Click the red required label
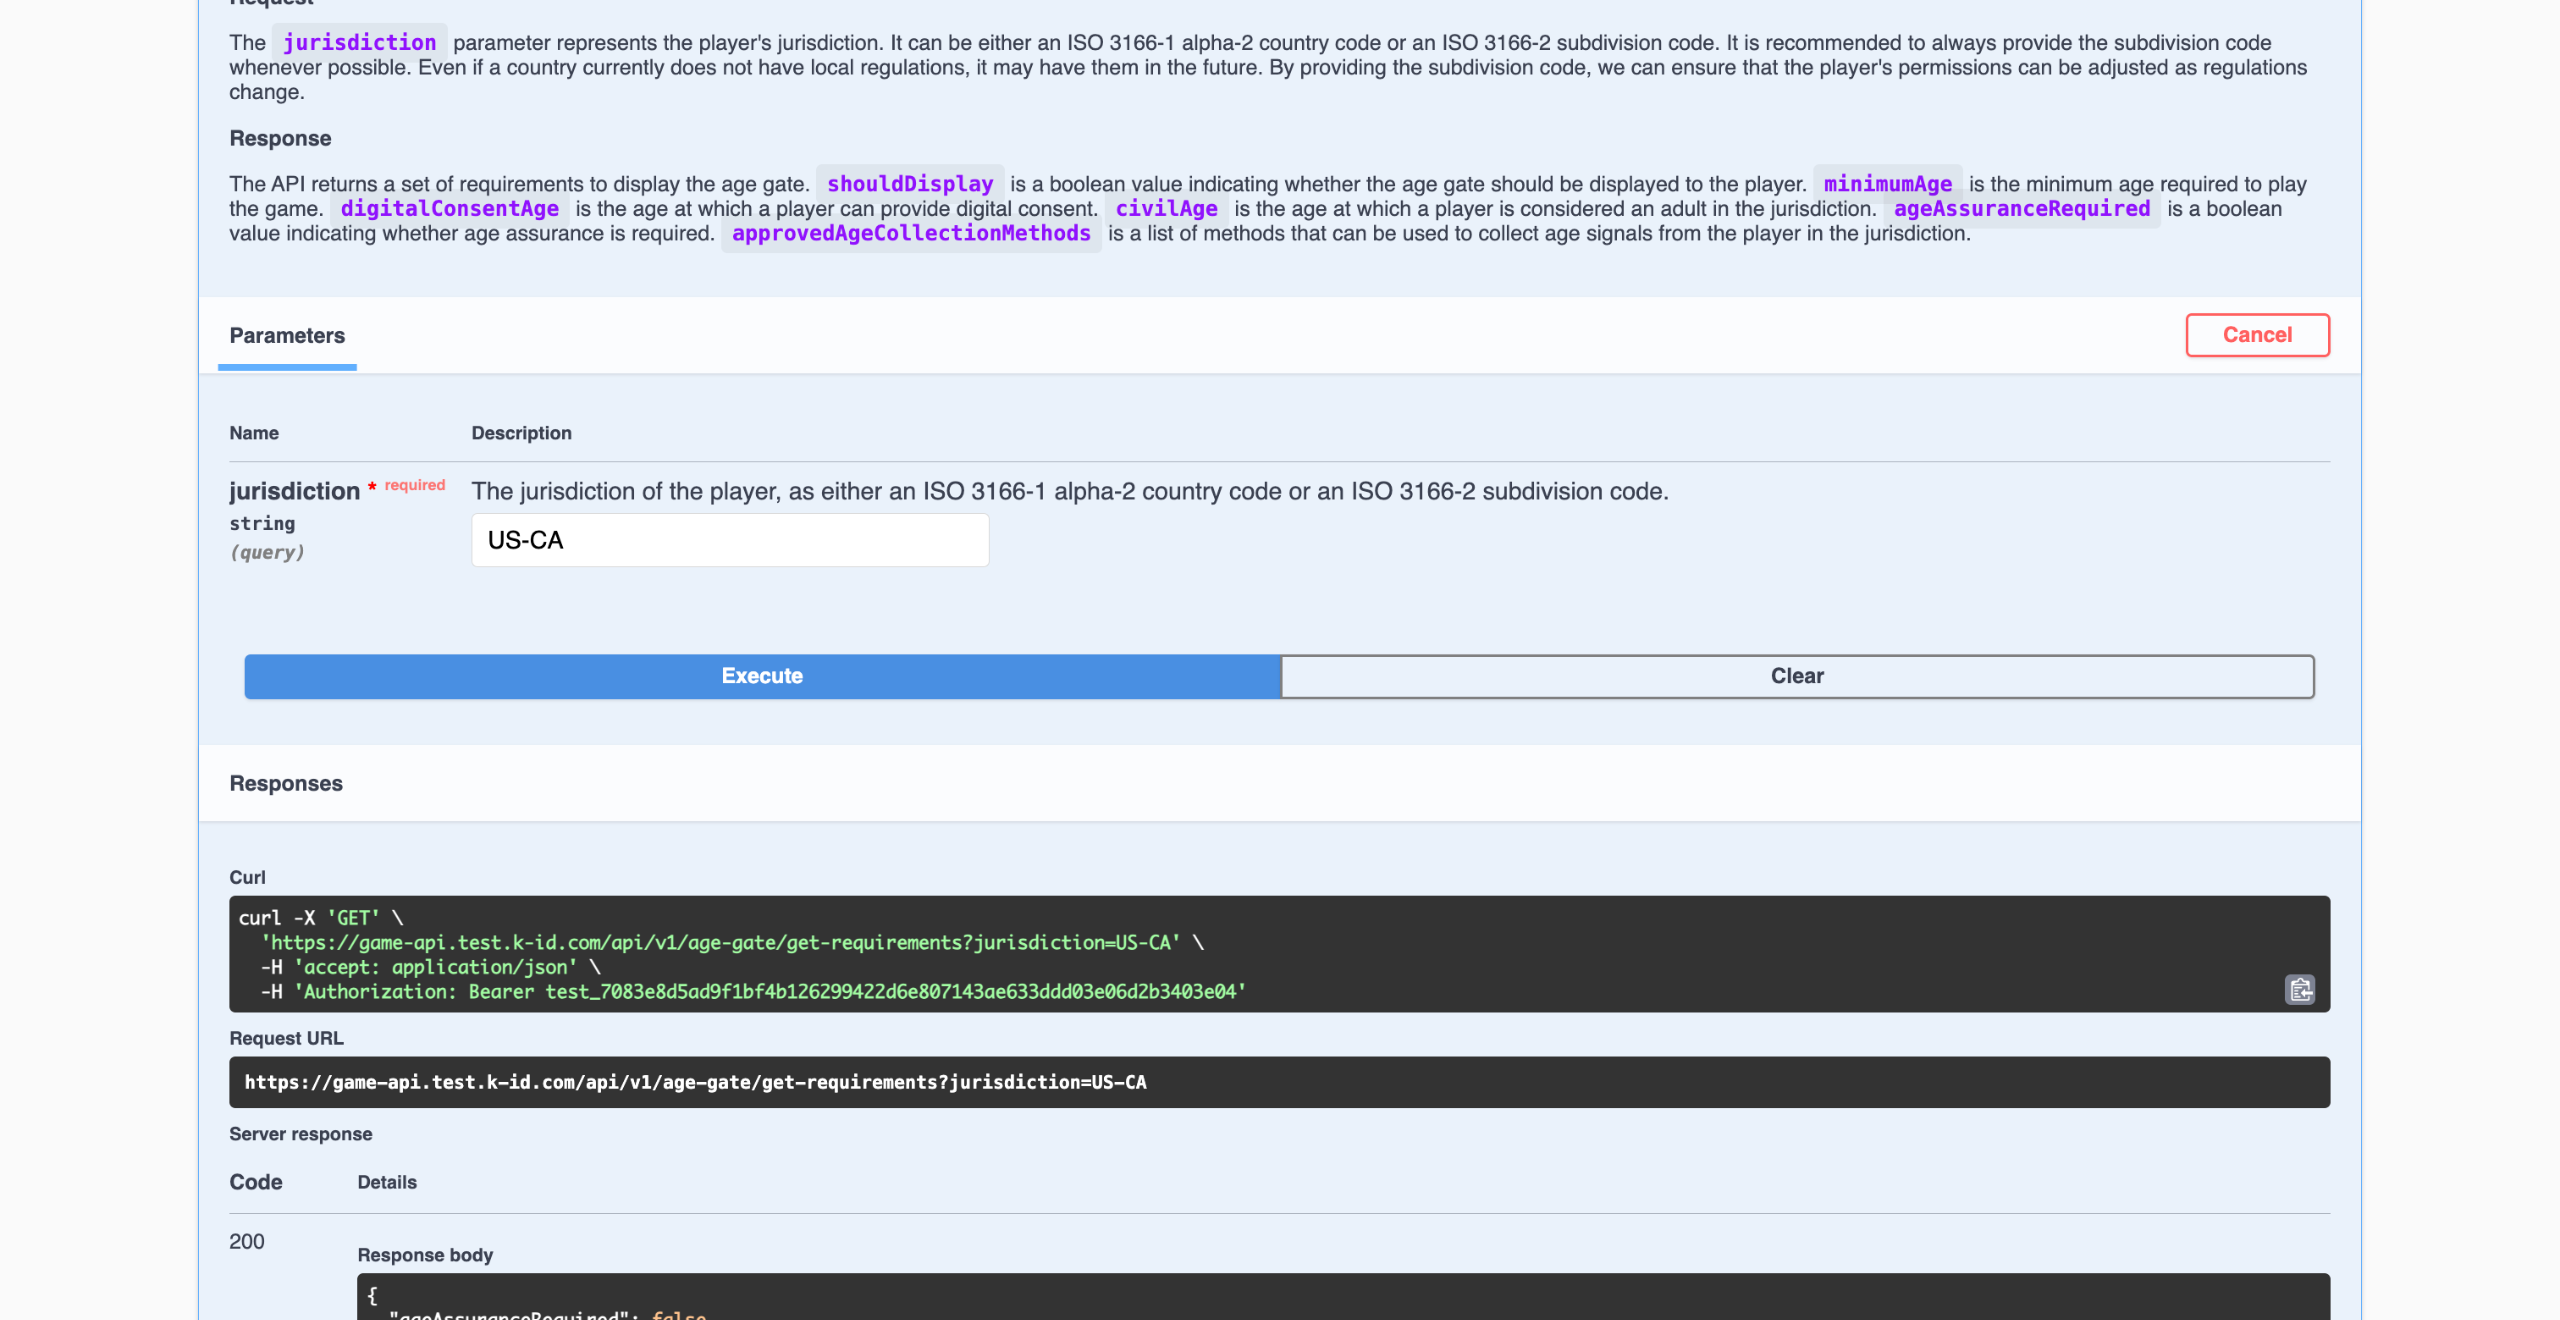Screen dimensions: 2560x1320 click(414, 485)
